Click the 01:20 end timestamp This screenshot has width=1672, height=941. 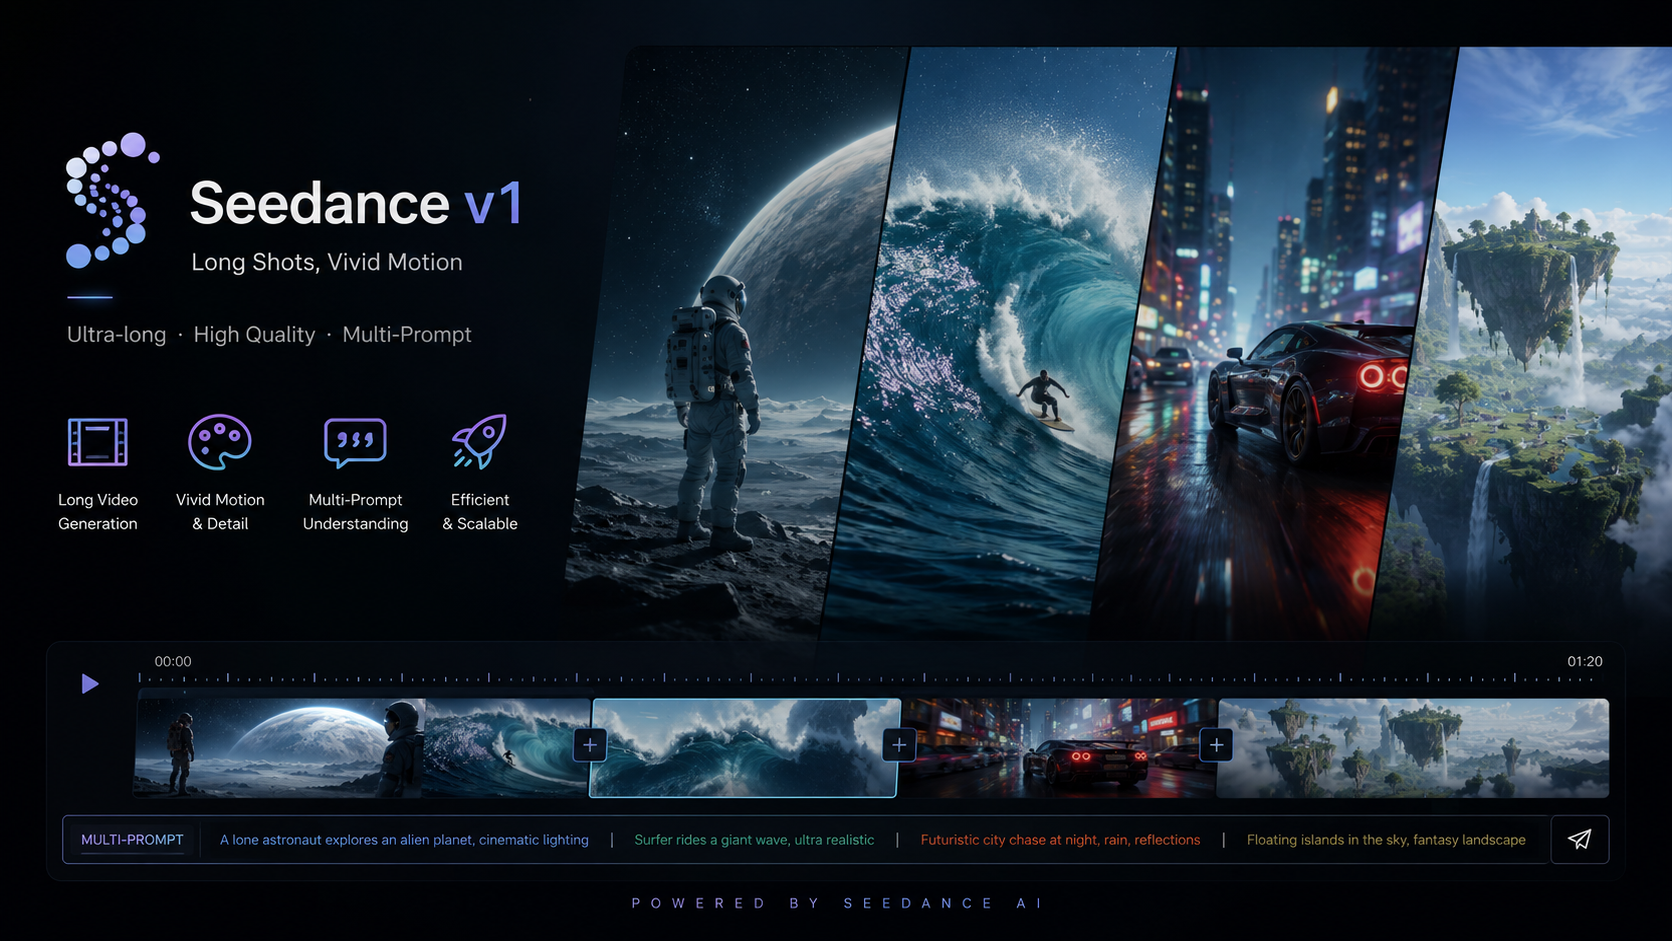(x=1585, y=661)
